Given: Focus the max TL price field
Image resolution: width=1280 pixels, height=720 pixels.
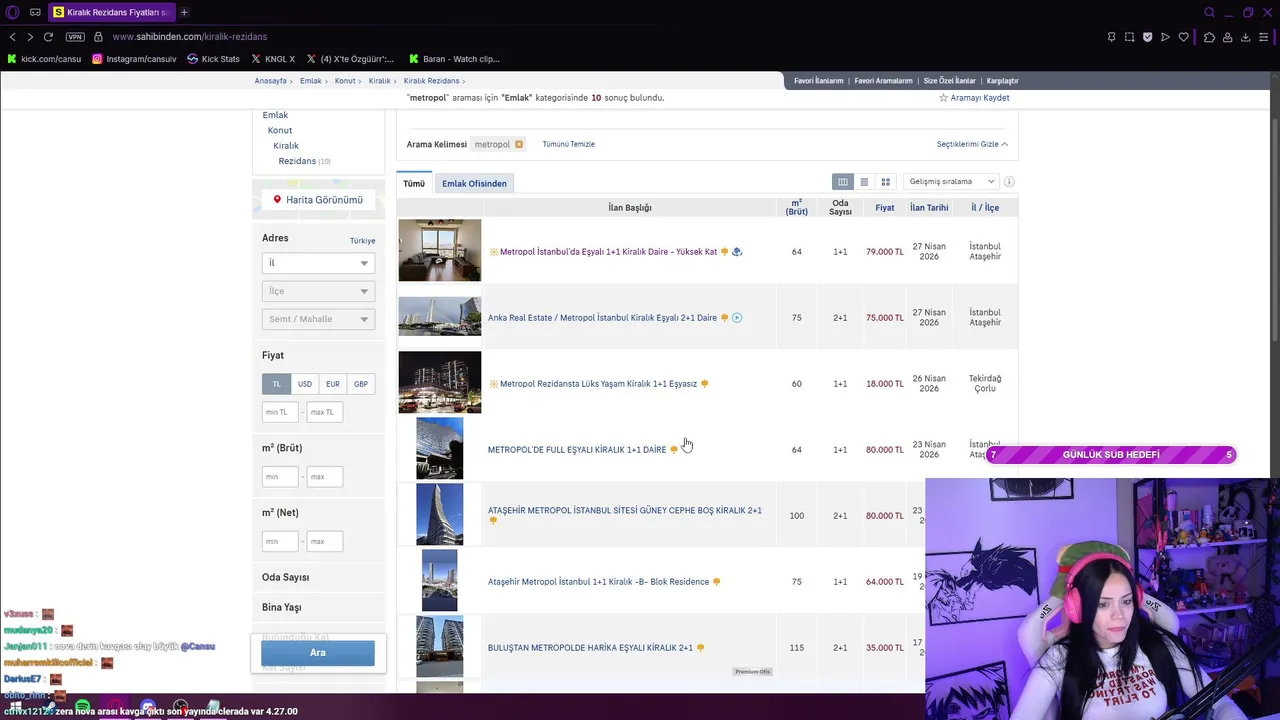Looking at the screenshot, I should (x=325, y=412).
